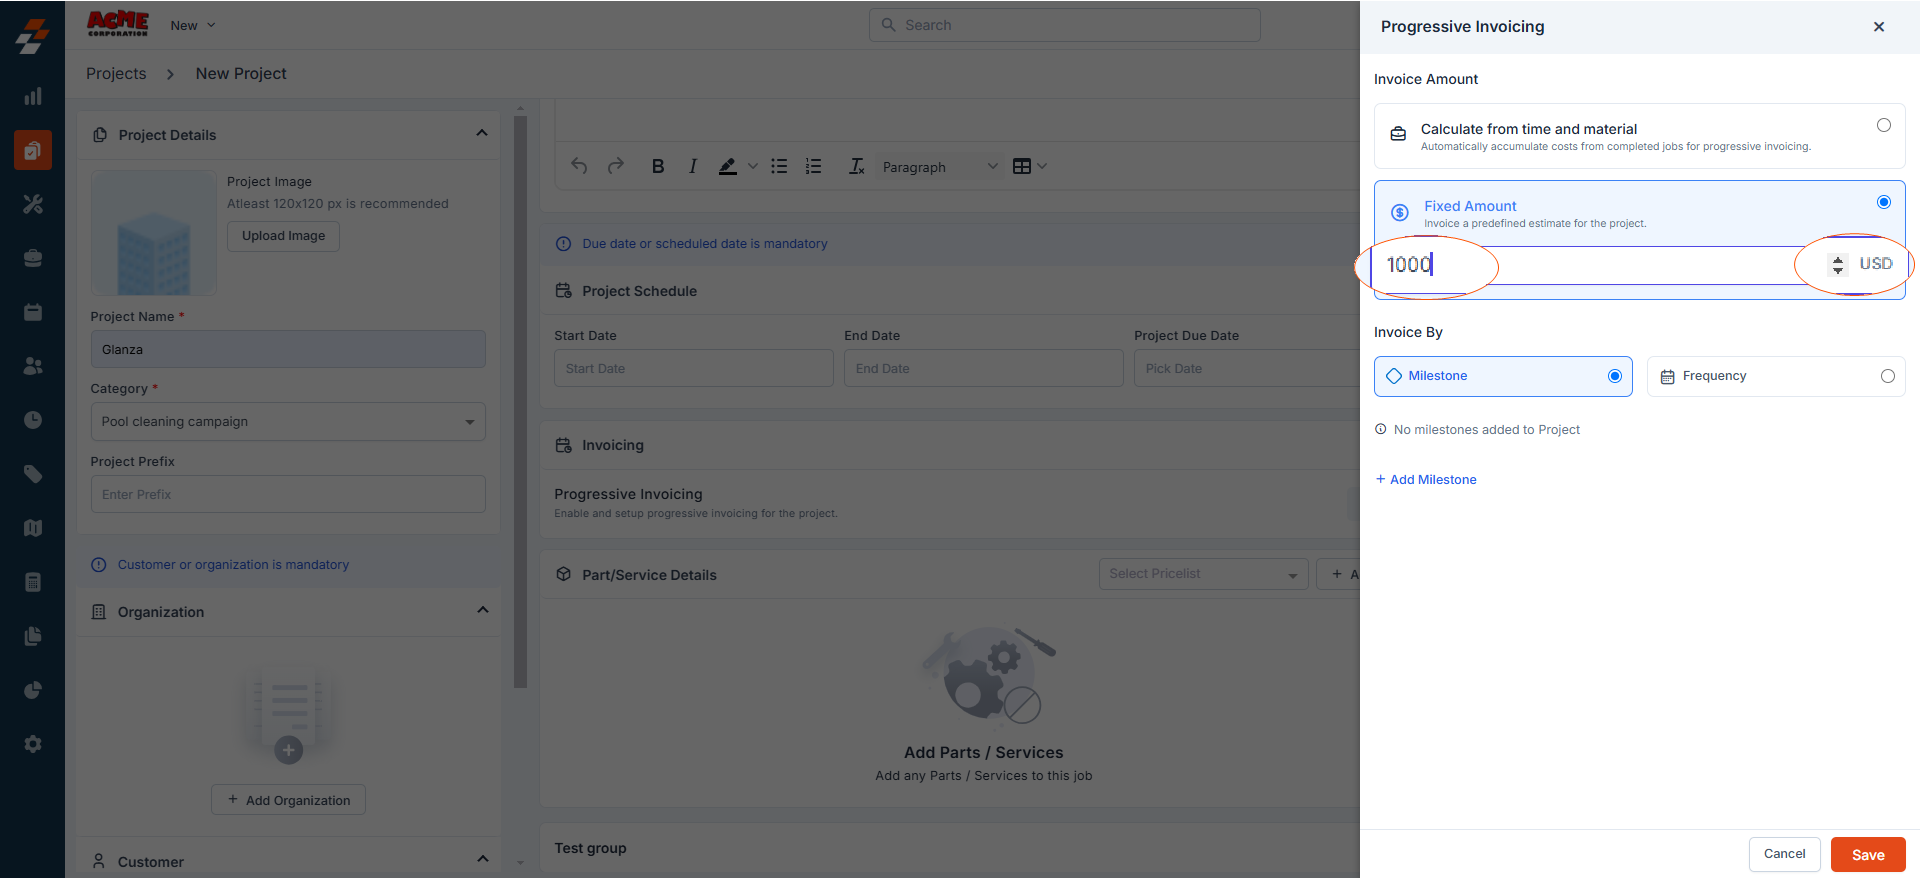Insert numbered list
The width and height of the screenshot is (1920, 878).
814,166
